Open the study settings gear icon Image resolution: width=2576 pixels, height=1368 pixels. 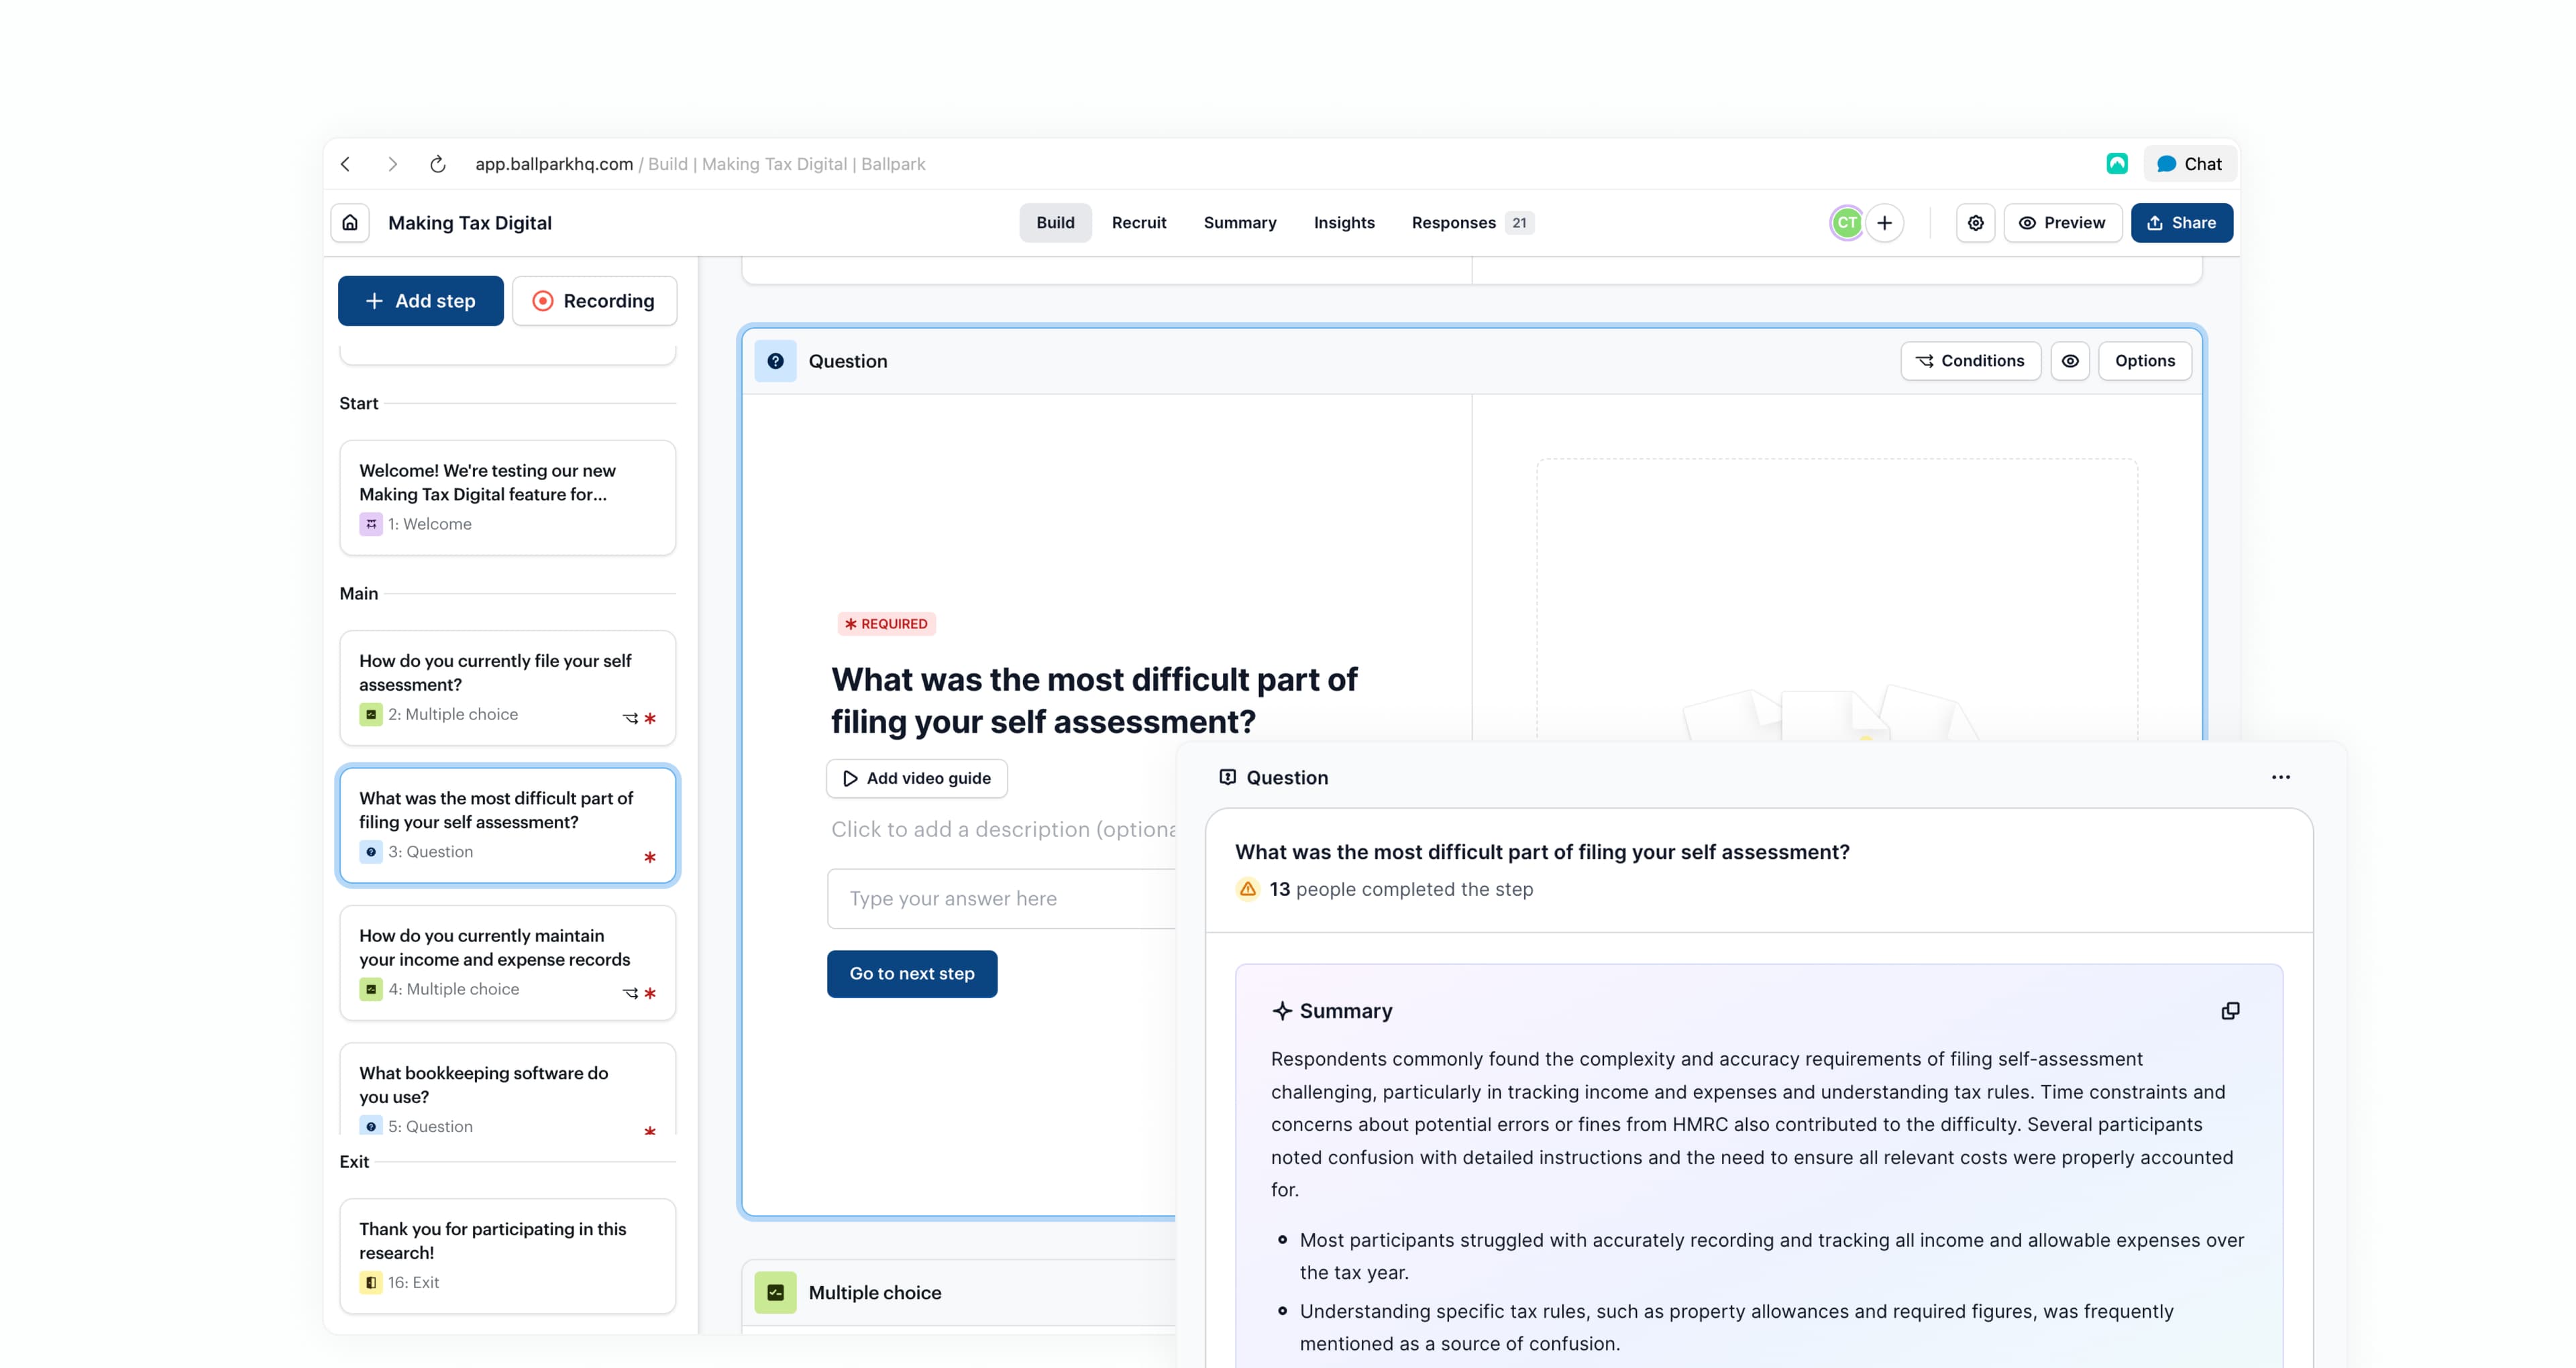[1975, 222]
